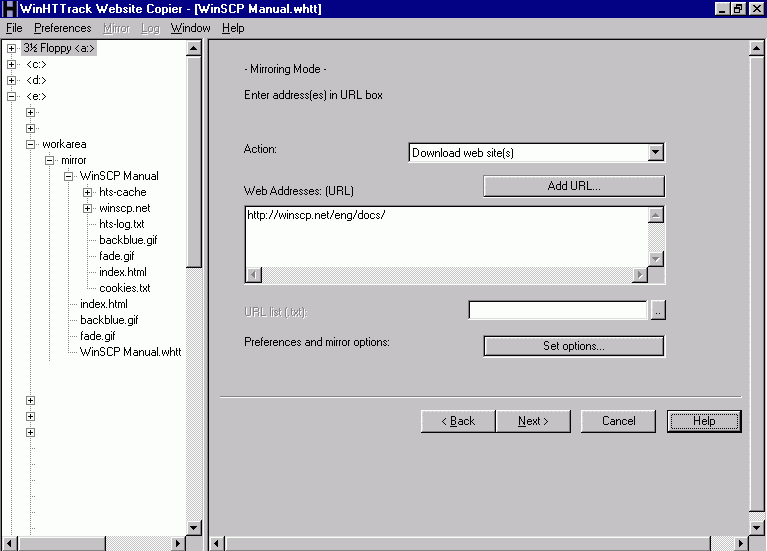Select fade.gif under WinSCP Manual folder
The height and width of the screenshot is (551, 767).
116,256
